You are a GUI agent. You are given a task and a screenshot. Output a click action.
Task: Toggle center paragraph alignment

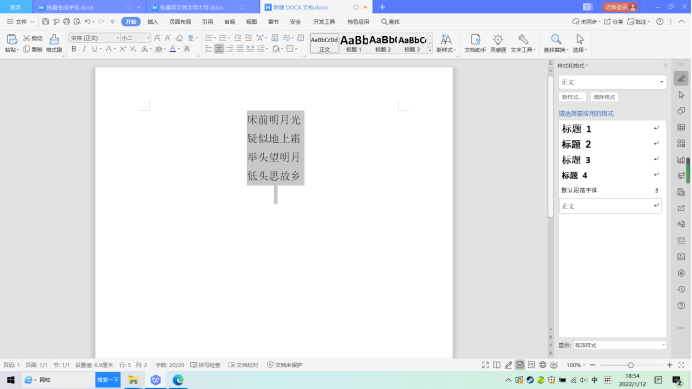[x=219, y=49]
